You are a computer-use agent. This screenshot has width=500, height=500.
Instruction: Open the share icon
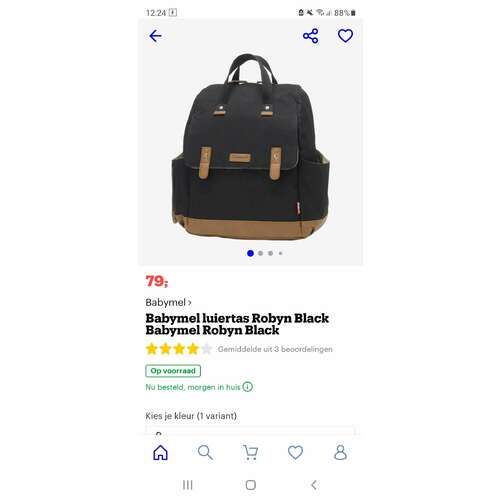pyautogui.click(x=310, y=36)
